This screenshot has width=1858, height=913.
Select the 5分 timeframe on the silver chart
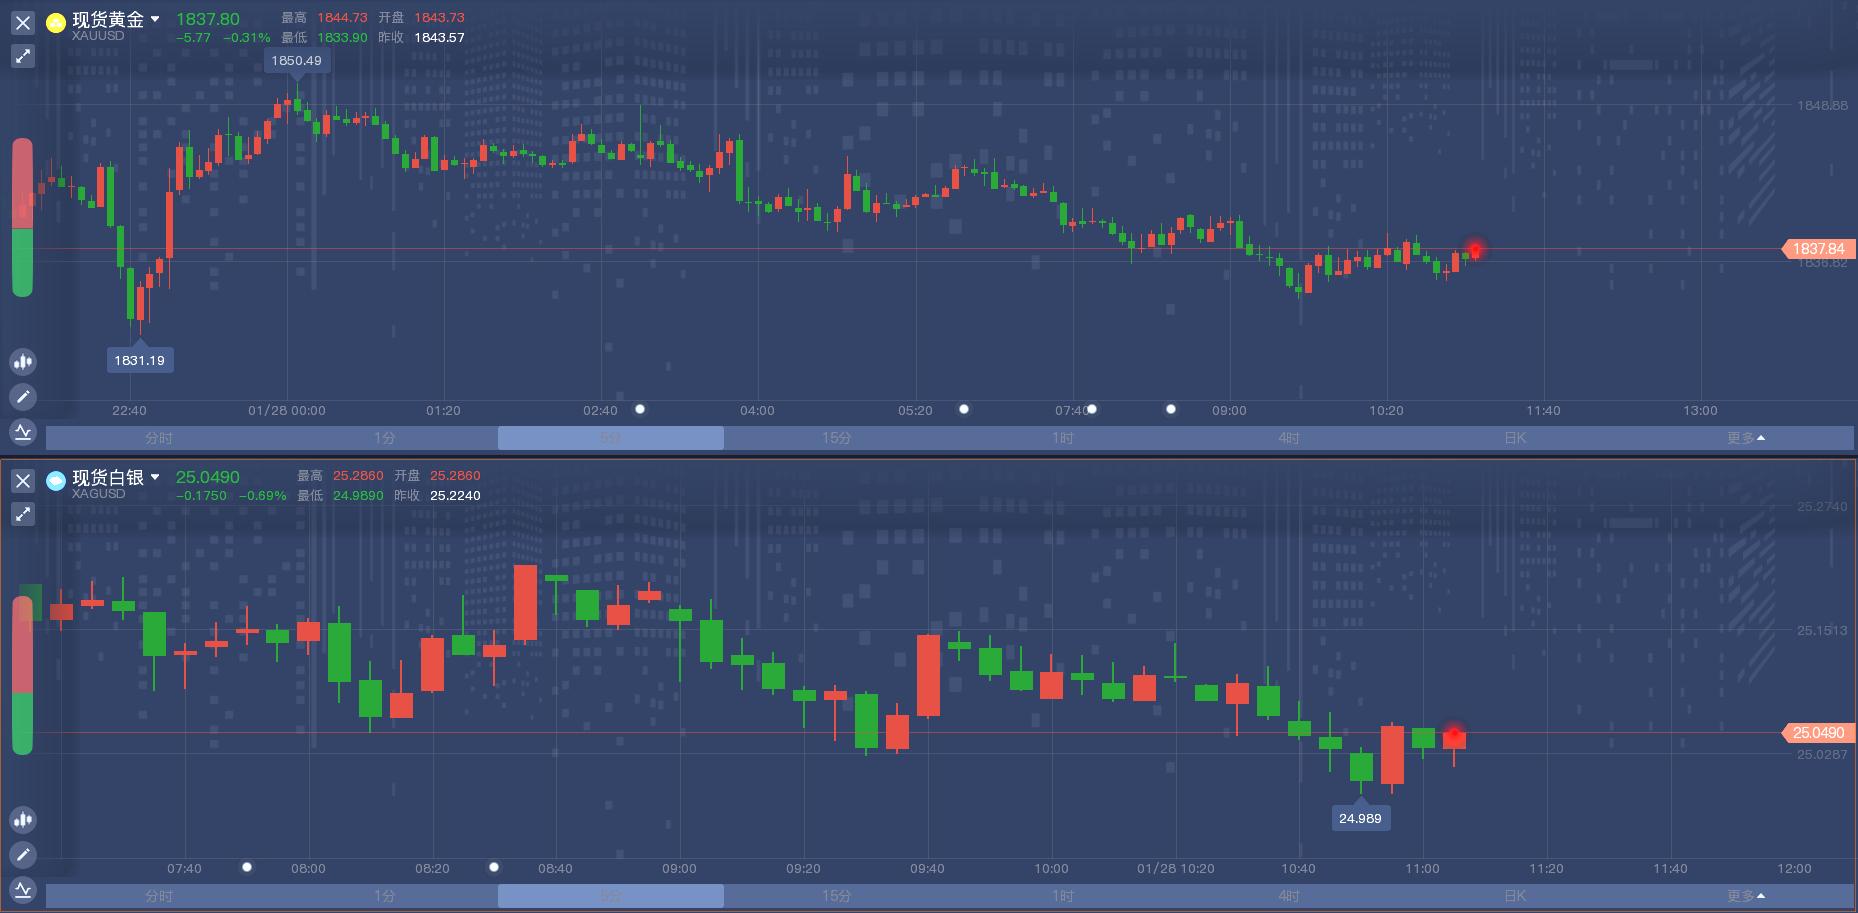pyautogui.click(x=611, y=896)
